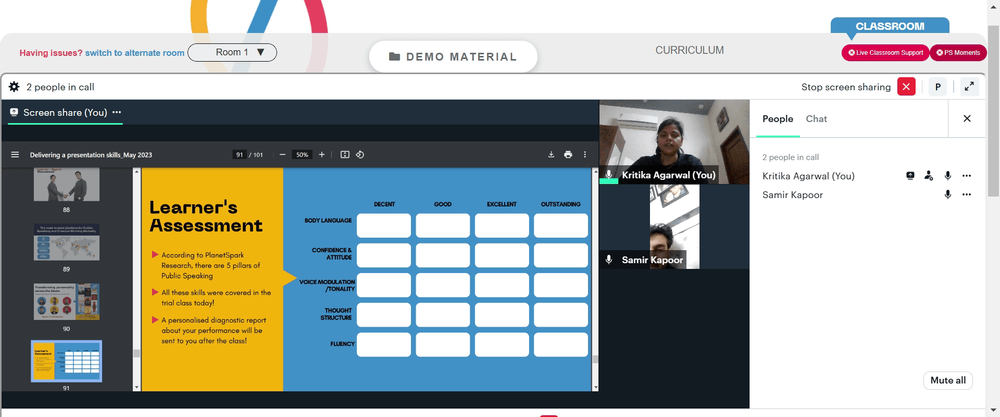The image size is (1000, 417).
Task: Open more options for Samir Kapoor
Action: tap(967, 194)
